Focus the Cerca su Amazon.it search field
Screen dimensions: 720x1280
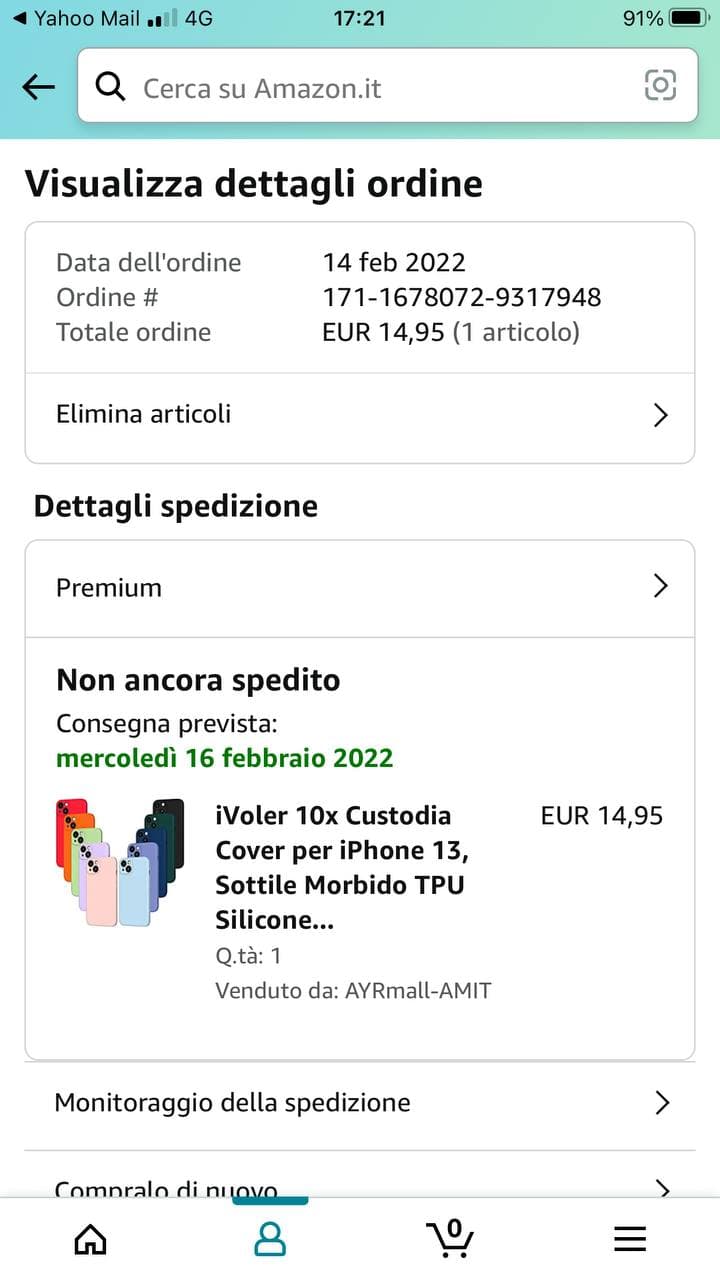[x=380, y=88]
